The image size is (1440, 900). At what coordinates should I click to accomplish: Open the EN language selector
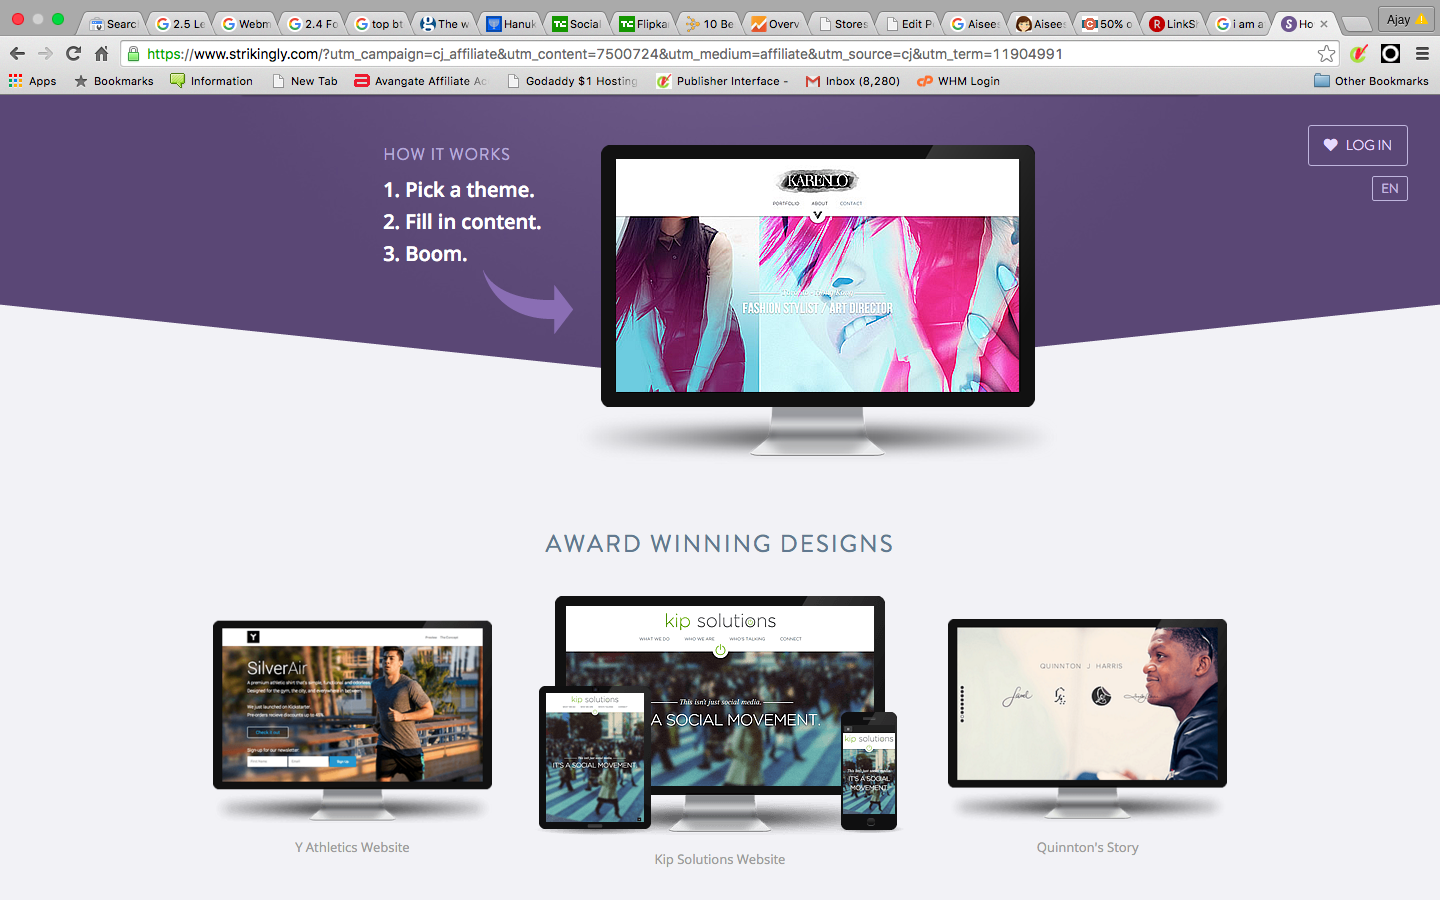1389,188
